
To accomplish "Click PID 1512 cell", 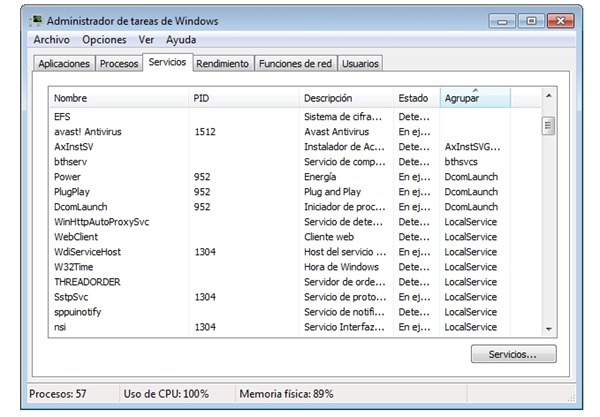I will point(205,132).
